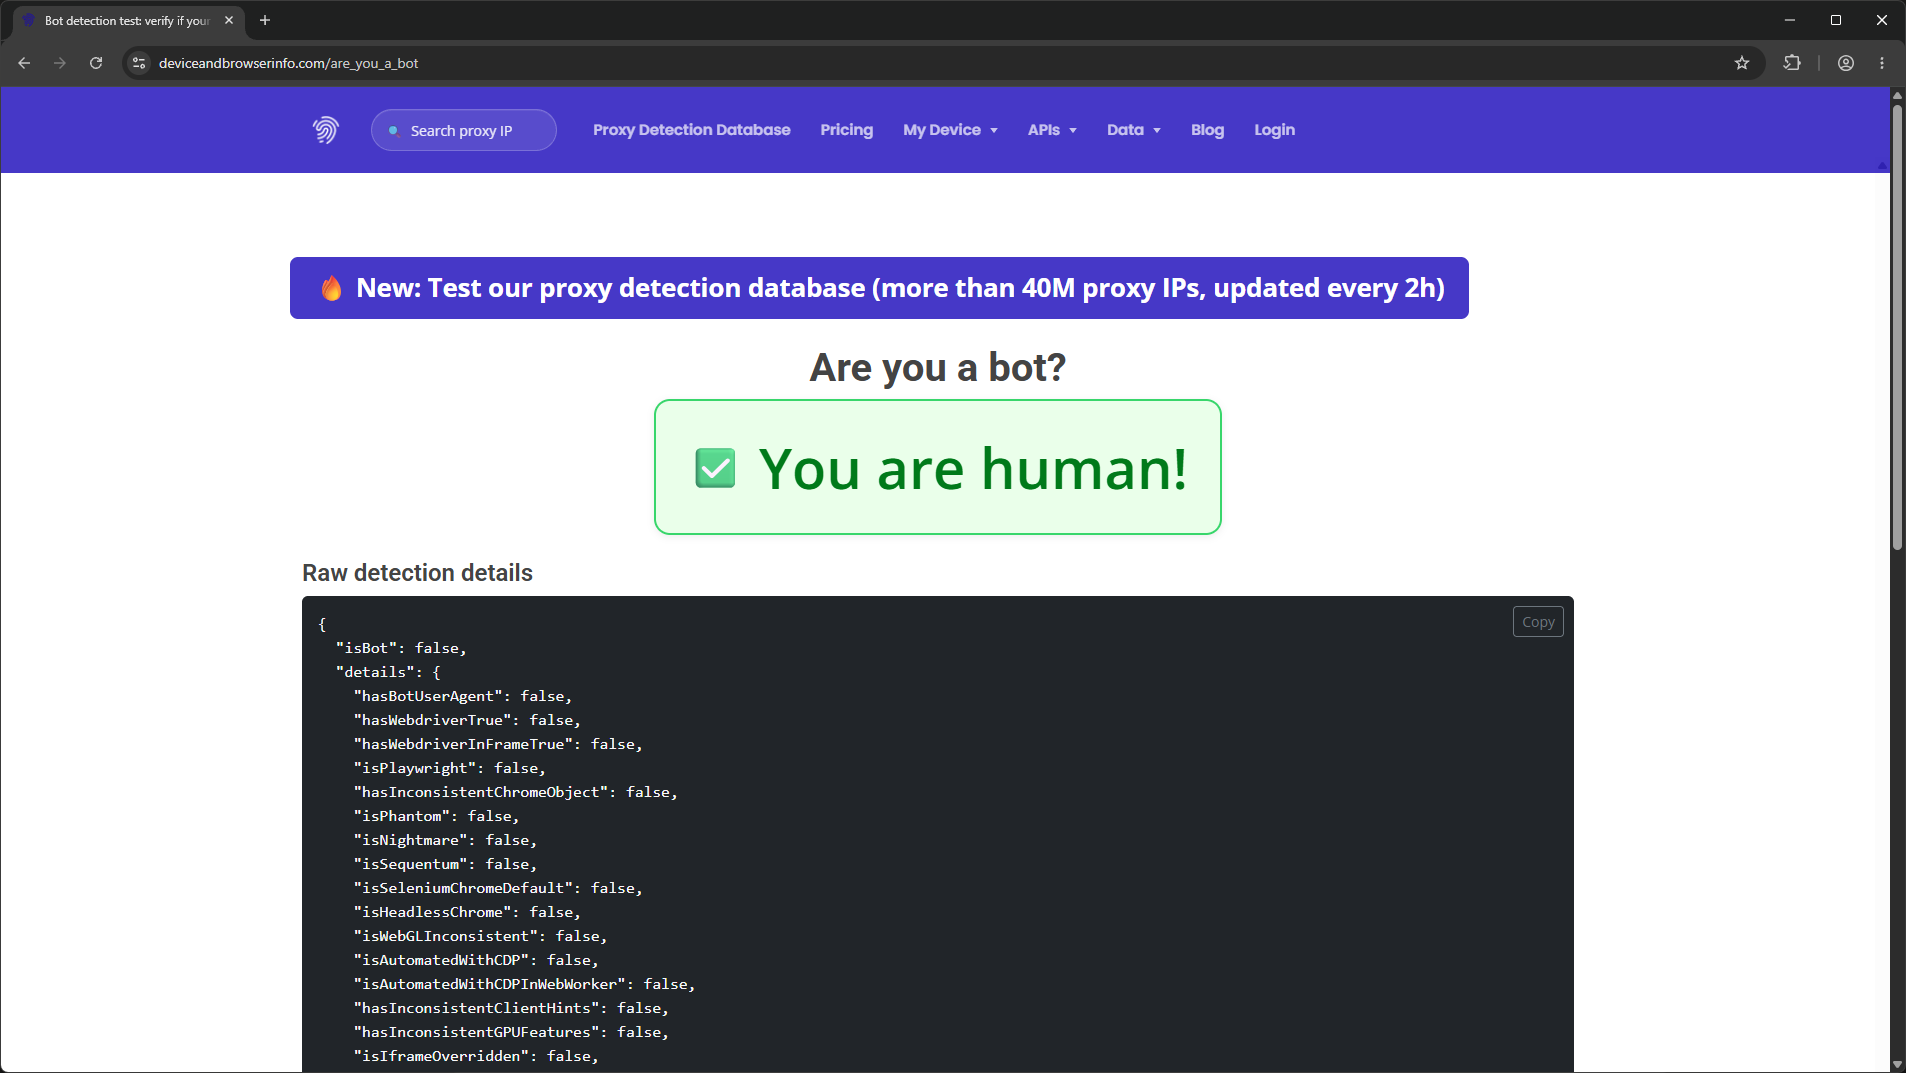Open the proxy detection database banner
Viewport: 1906px width, 1073px height.
[x=879, y=288]
